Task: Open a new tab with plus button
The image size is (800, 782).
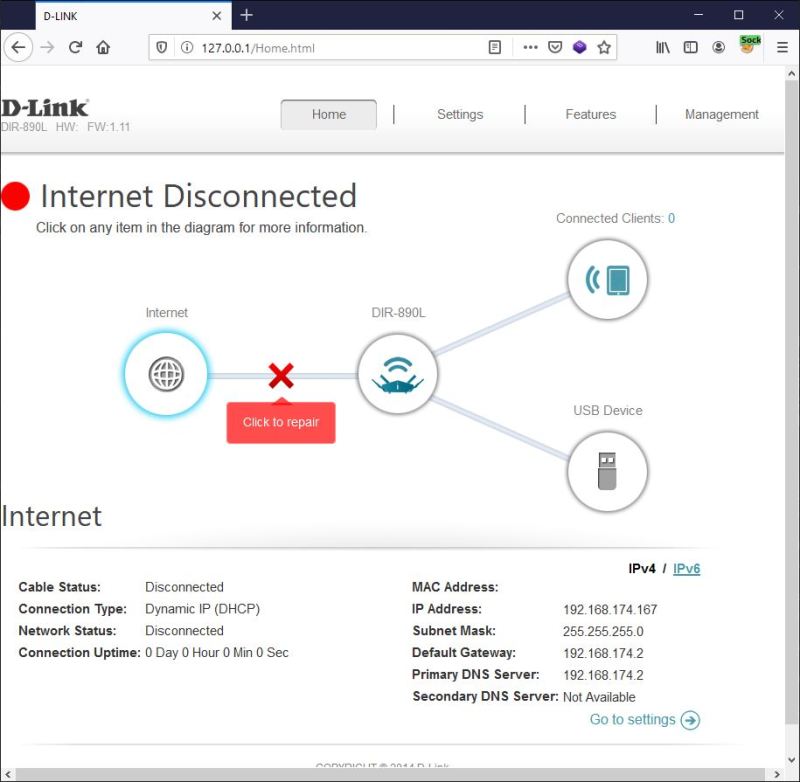Action: click(x=246, y=15)
